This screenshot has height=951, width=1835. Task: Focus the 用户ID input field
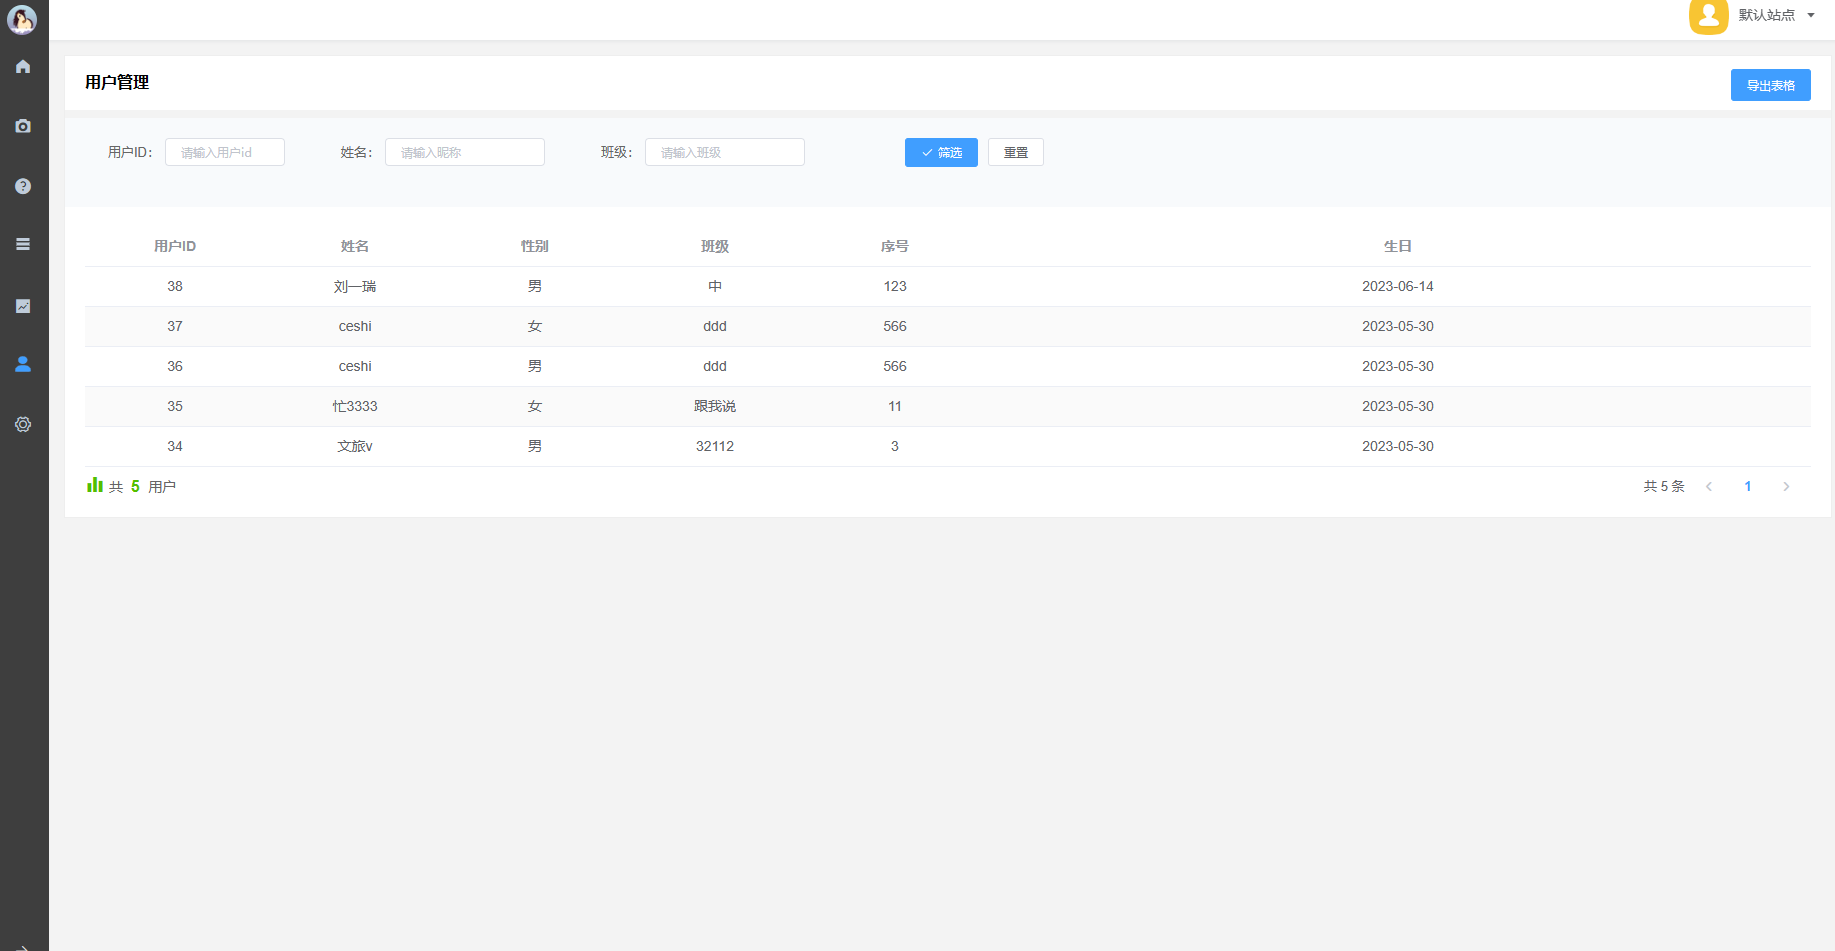225,152
